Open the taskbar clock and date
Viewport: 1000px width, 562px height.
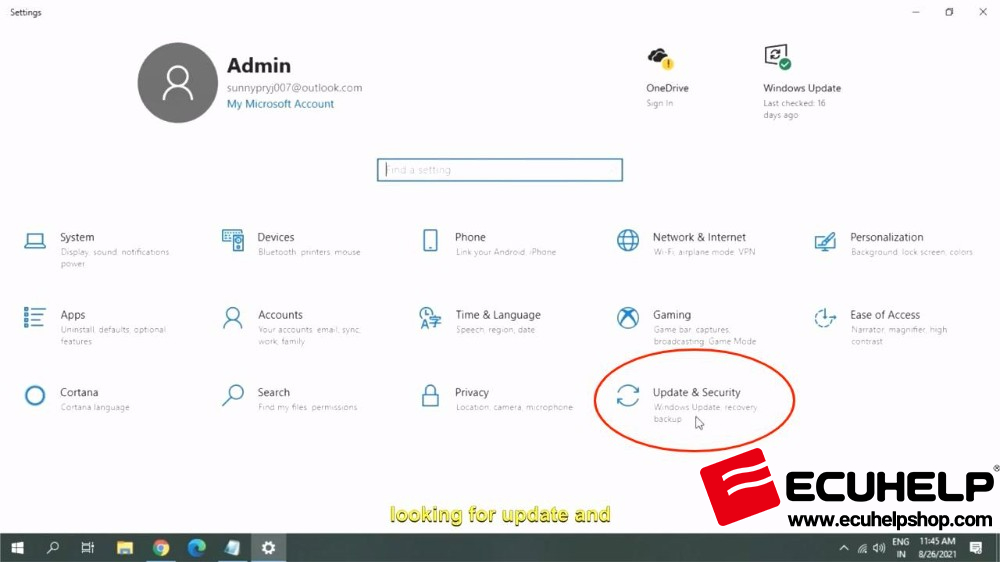[x=938, y=548]
